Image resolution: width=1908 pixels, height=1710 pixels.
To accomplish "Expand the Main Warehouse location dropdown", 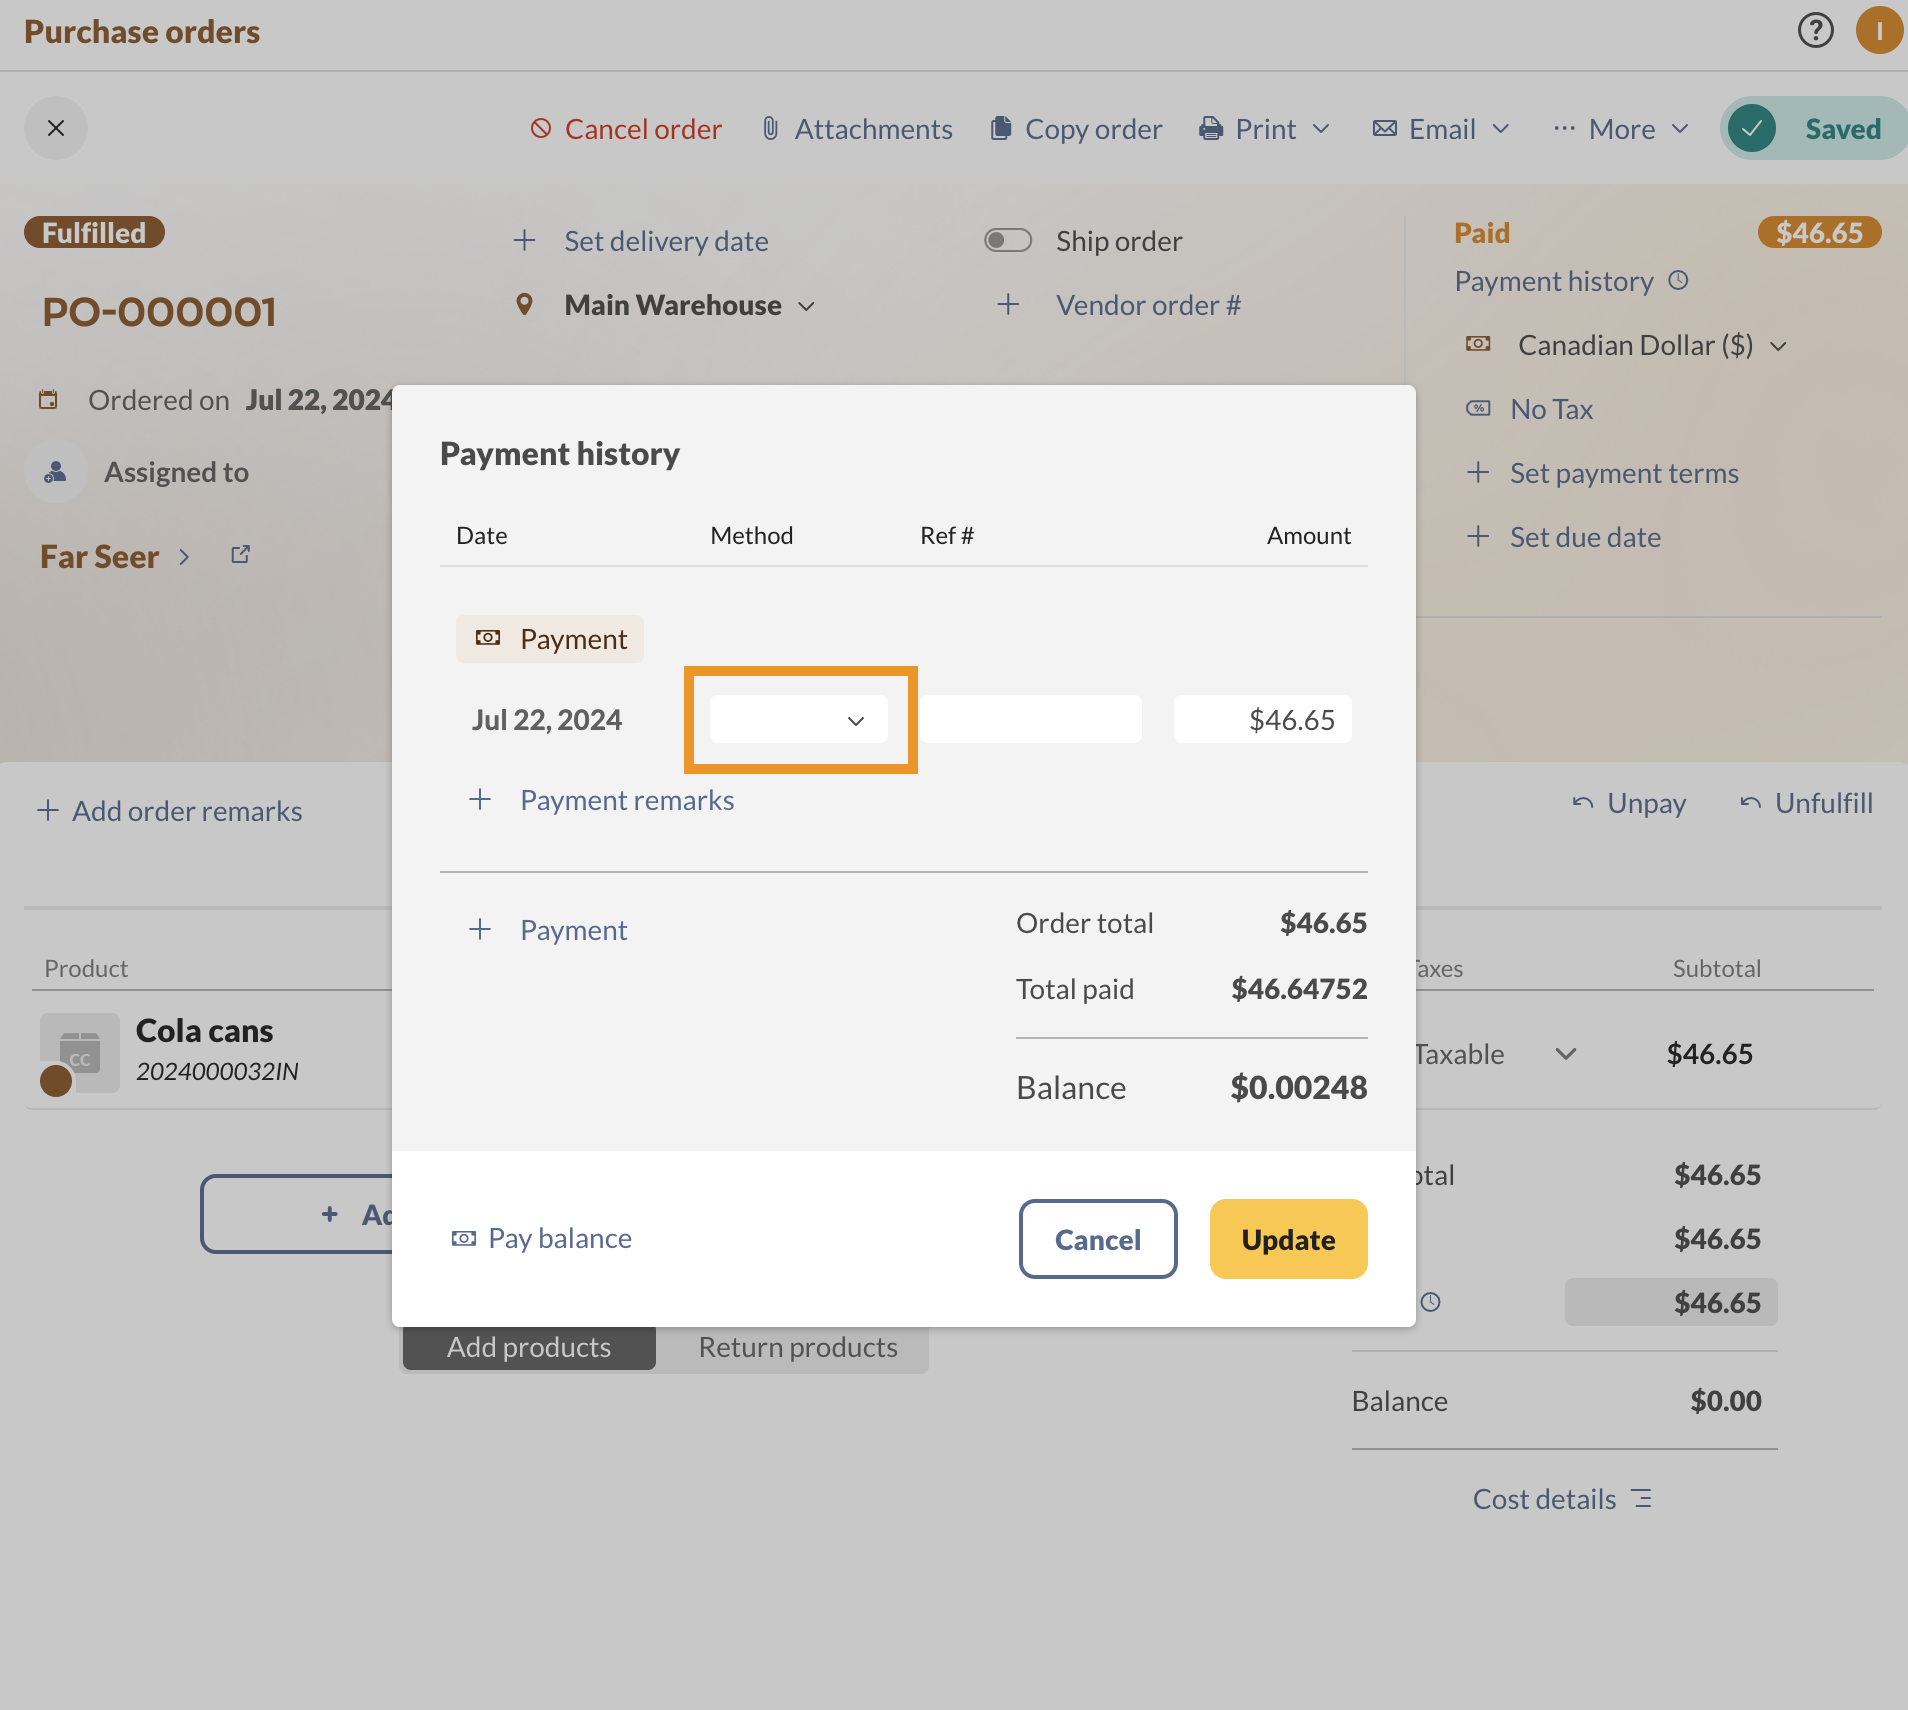I will tap(690, 305).
